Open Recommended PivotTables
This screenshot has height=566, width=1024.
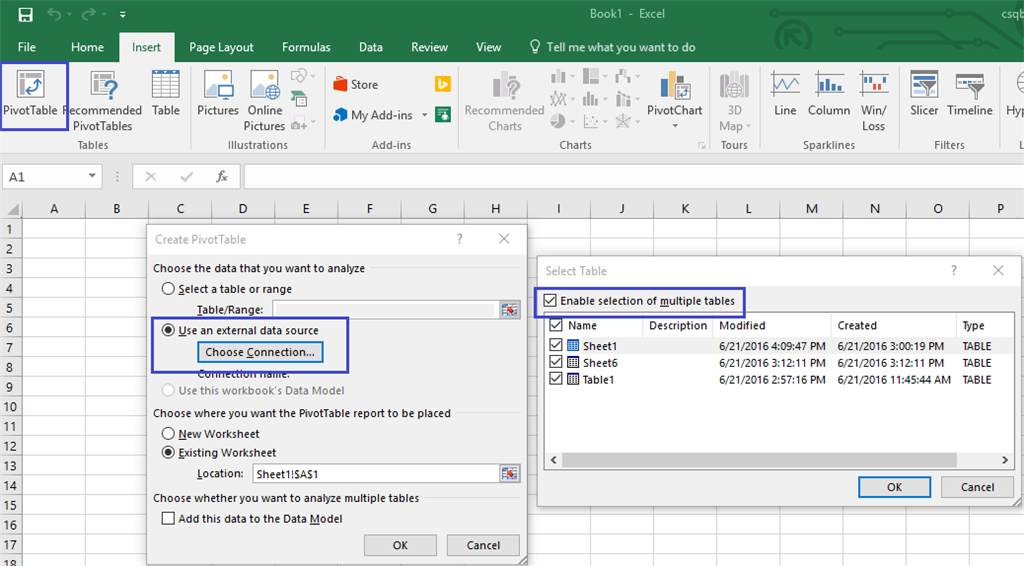click(102, 100)
